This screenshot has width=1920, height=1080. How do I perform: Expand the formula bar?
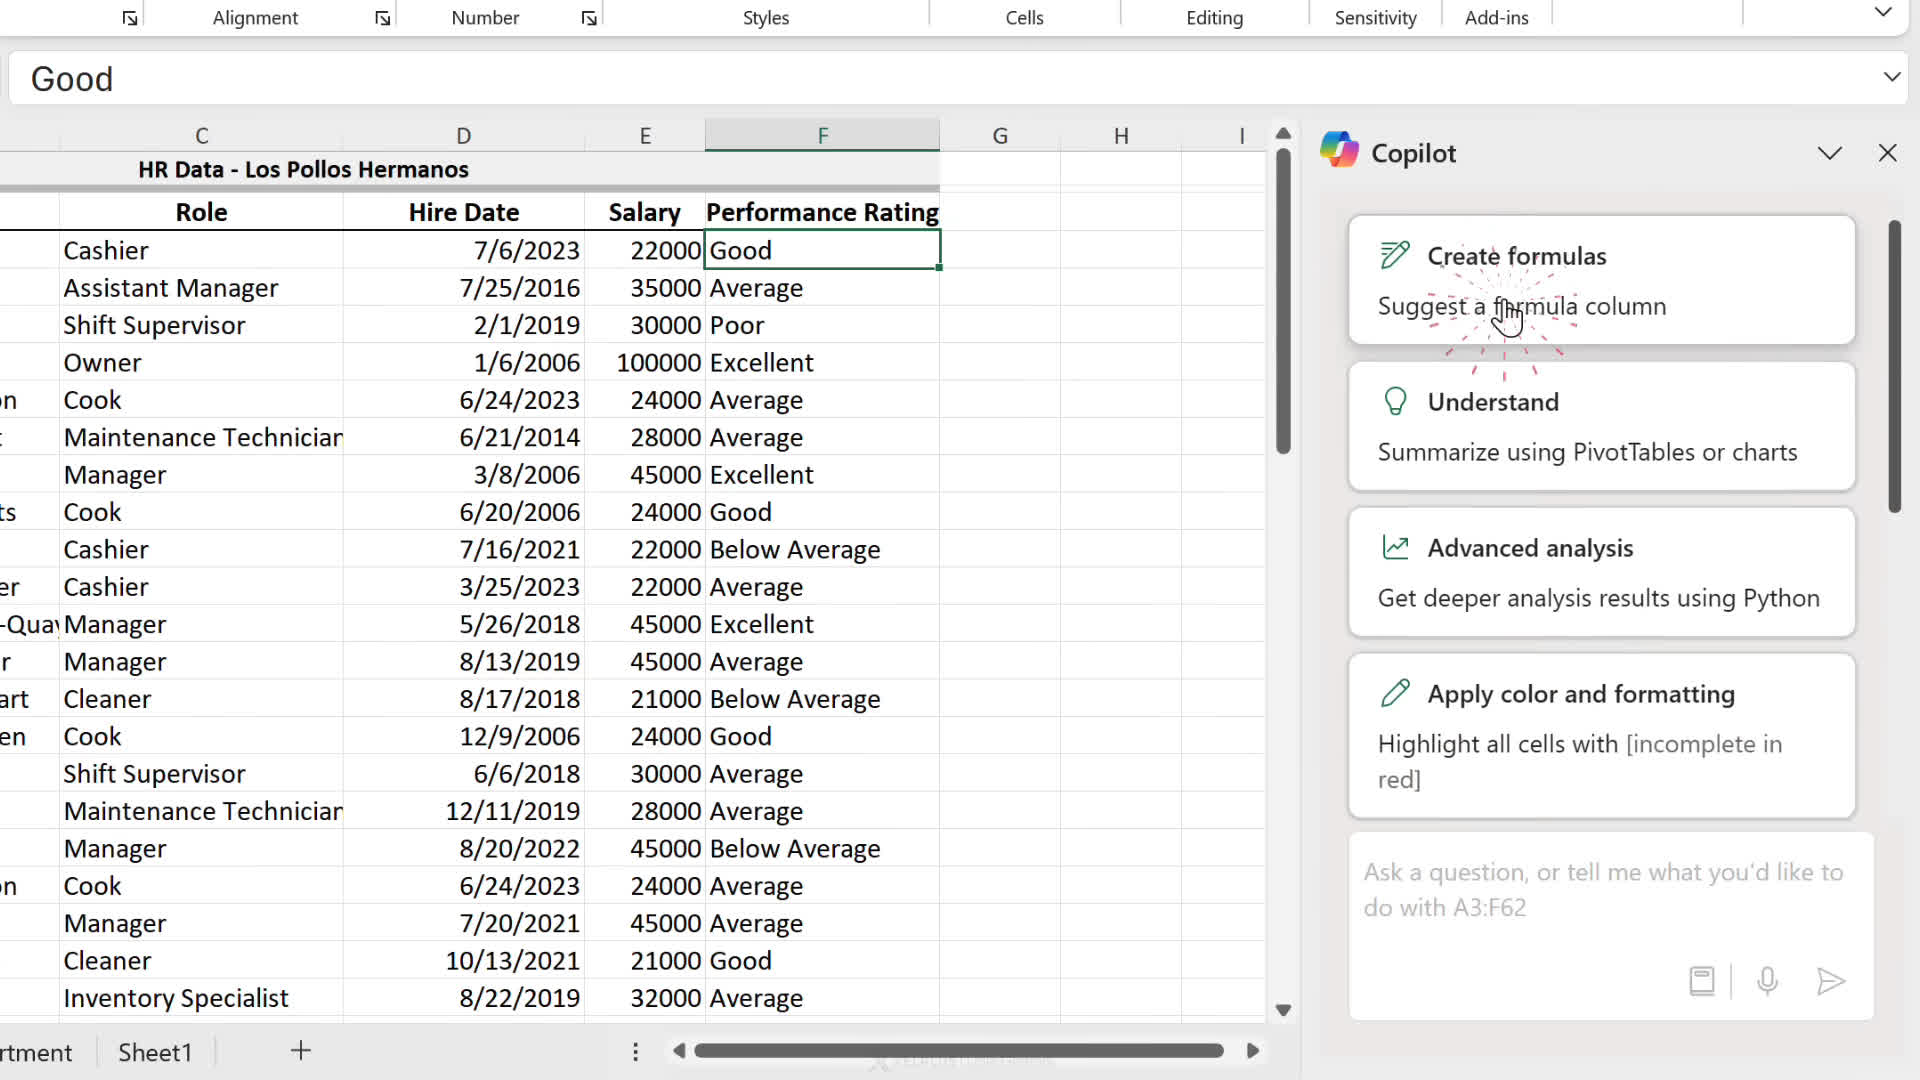[1891, 77]
